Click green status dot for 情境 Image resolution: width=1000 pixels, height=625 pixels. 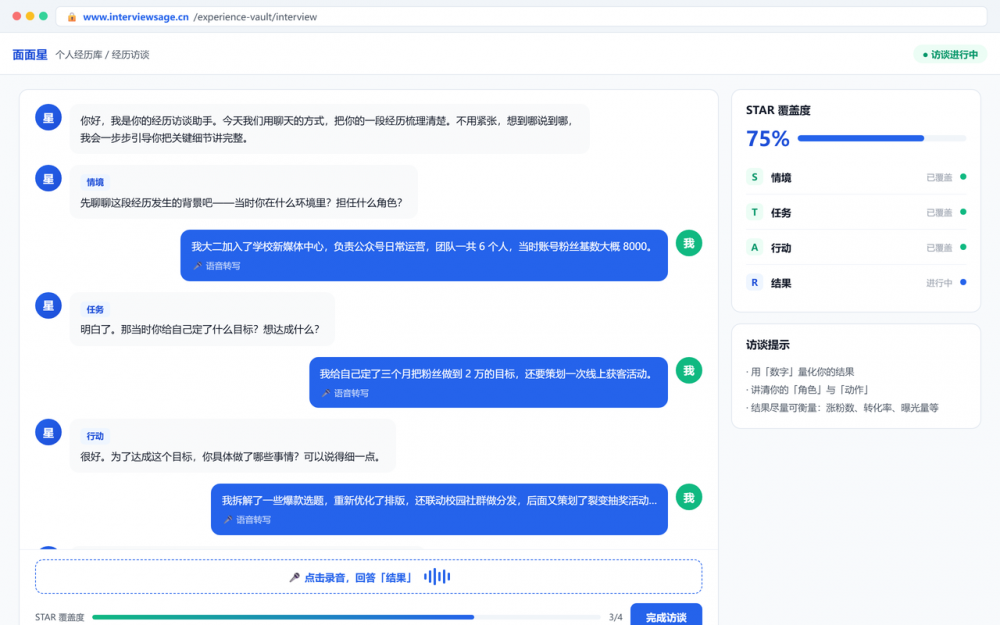coord(963,177)
